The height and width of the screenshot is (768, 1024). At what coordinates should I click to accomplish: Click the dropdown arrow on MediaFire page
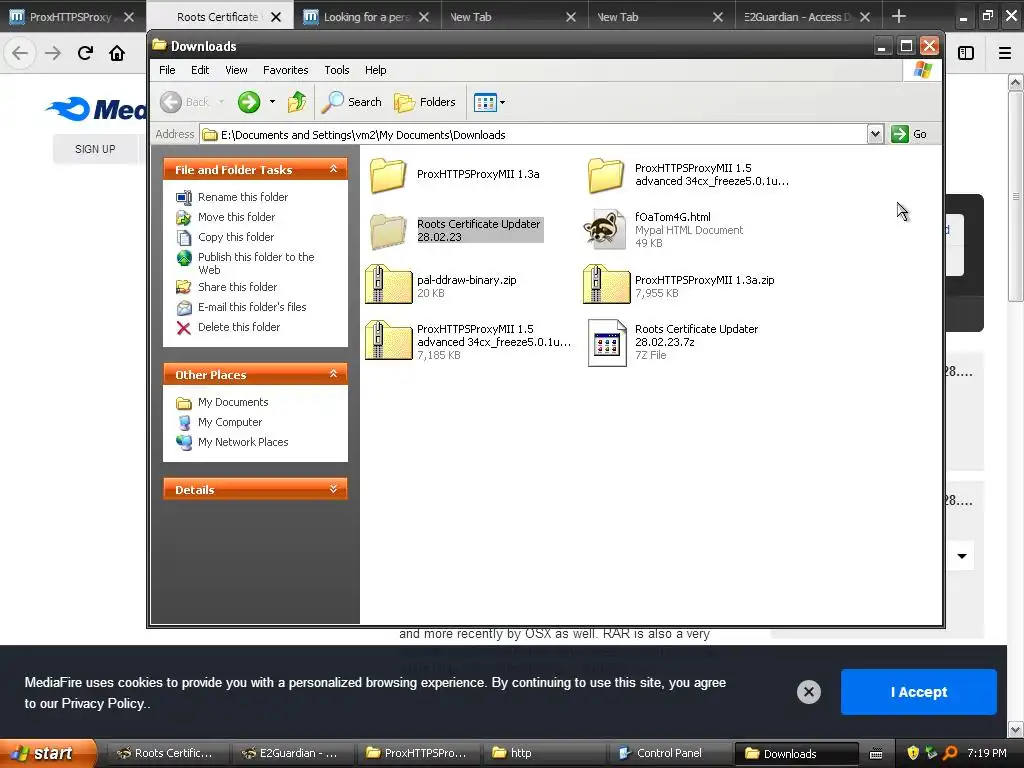[x=962, y=556]
